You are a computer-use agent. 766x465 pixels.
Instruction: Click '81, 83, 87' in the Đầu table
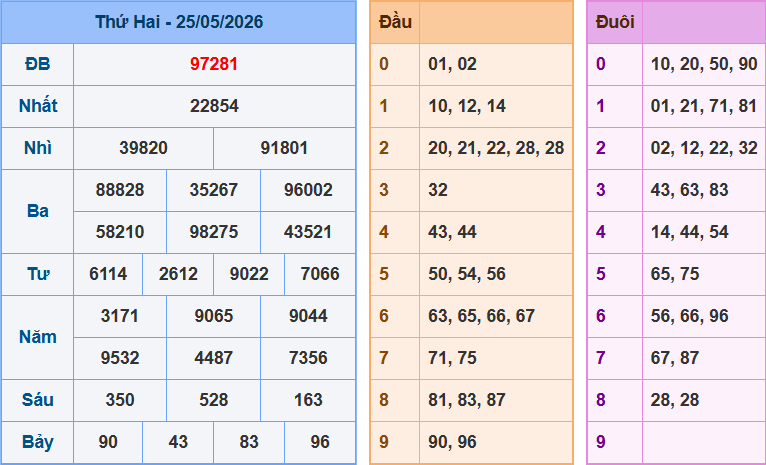pyautogui.click(x=467, y=400)
